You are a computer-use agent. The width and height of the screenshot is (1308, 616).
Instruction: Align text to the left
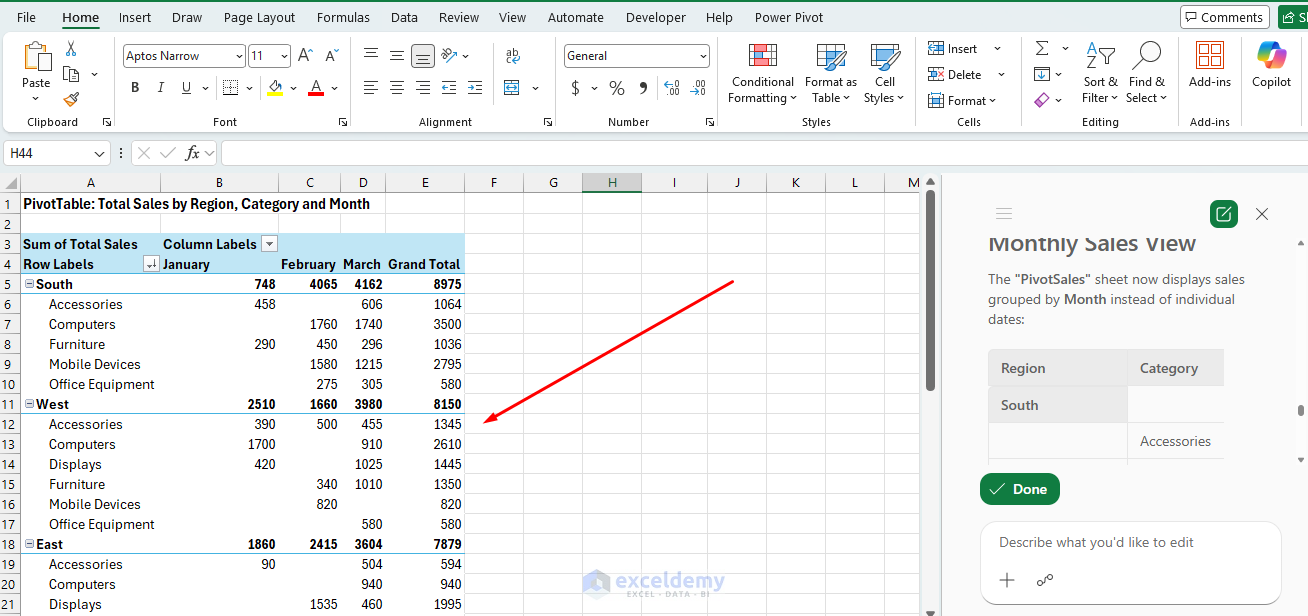tap(371, 88)
